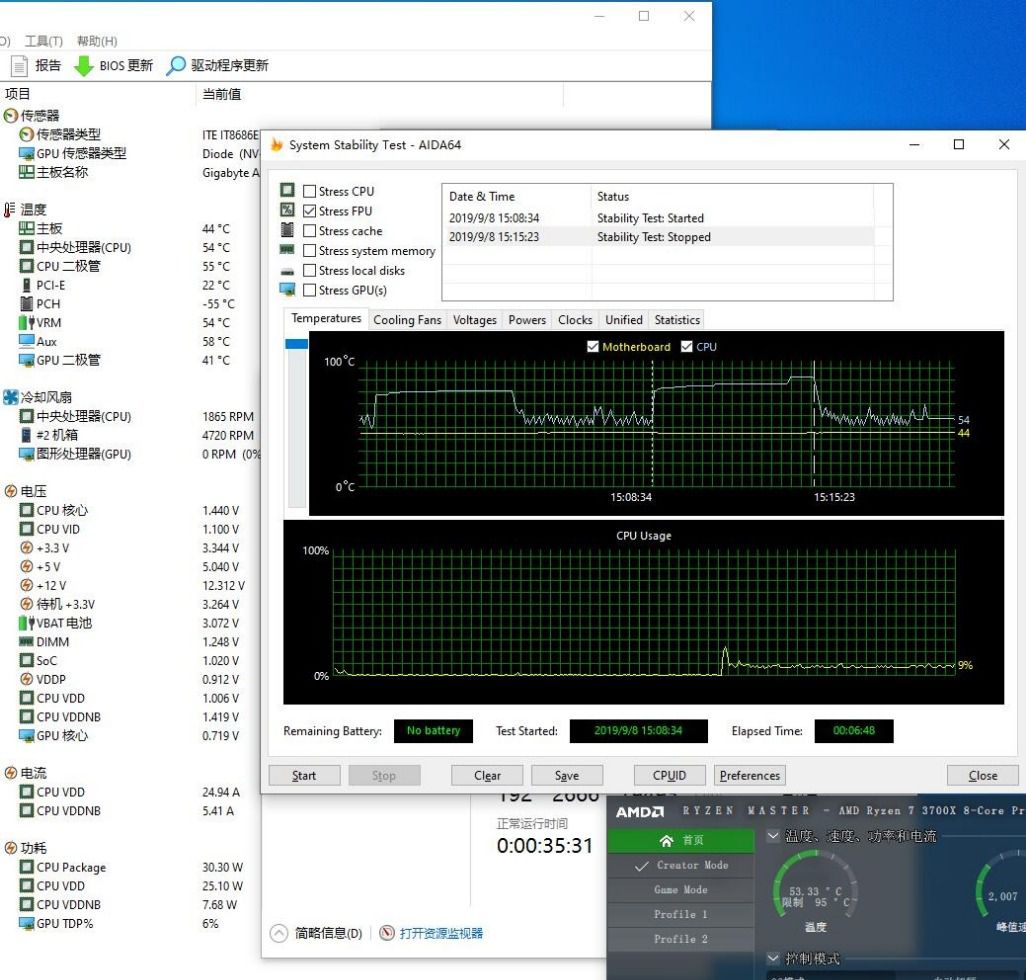Viewport: 1026px width, 980px height.
Task: Enable the Stress cache checkbox
Action: [309, 231]
